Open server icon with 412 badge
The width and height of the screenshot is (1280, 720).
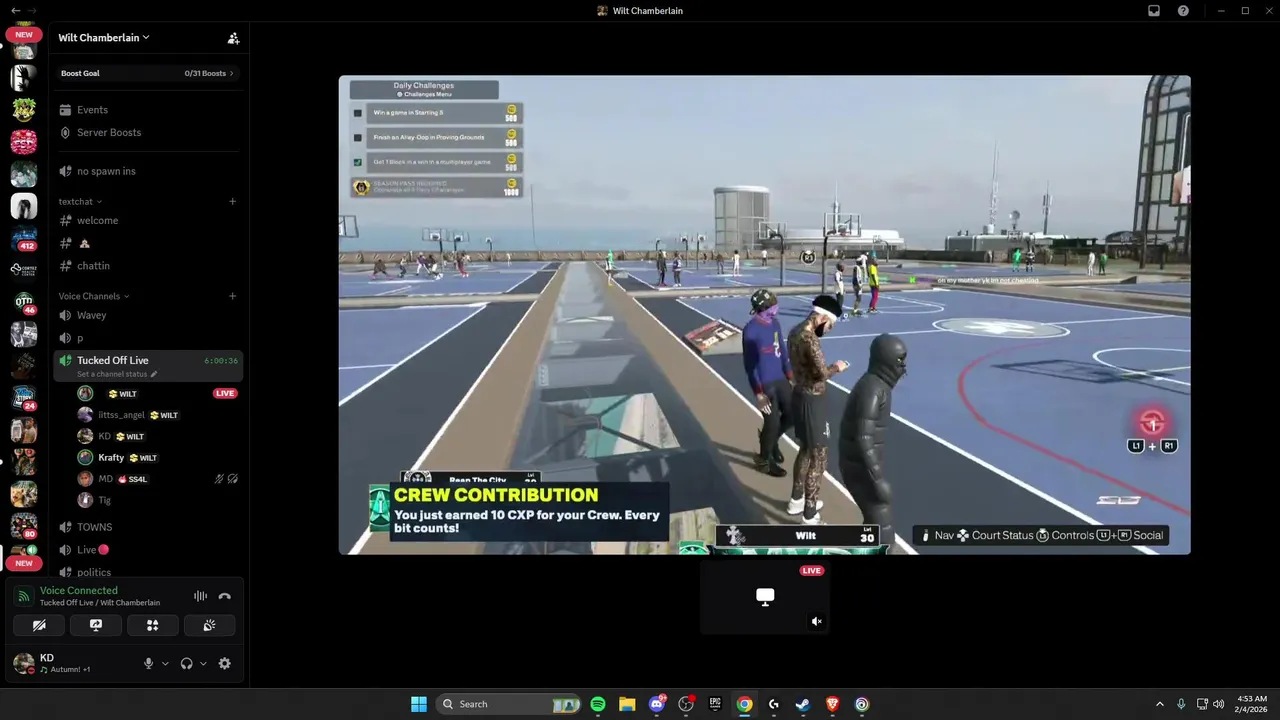click(x=24, y=239)
